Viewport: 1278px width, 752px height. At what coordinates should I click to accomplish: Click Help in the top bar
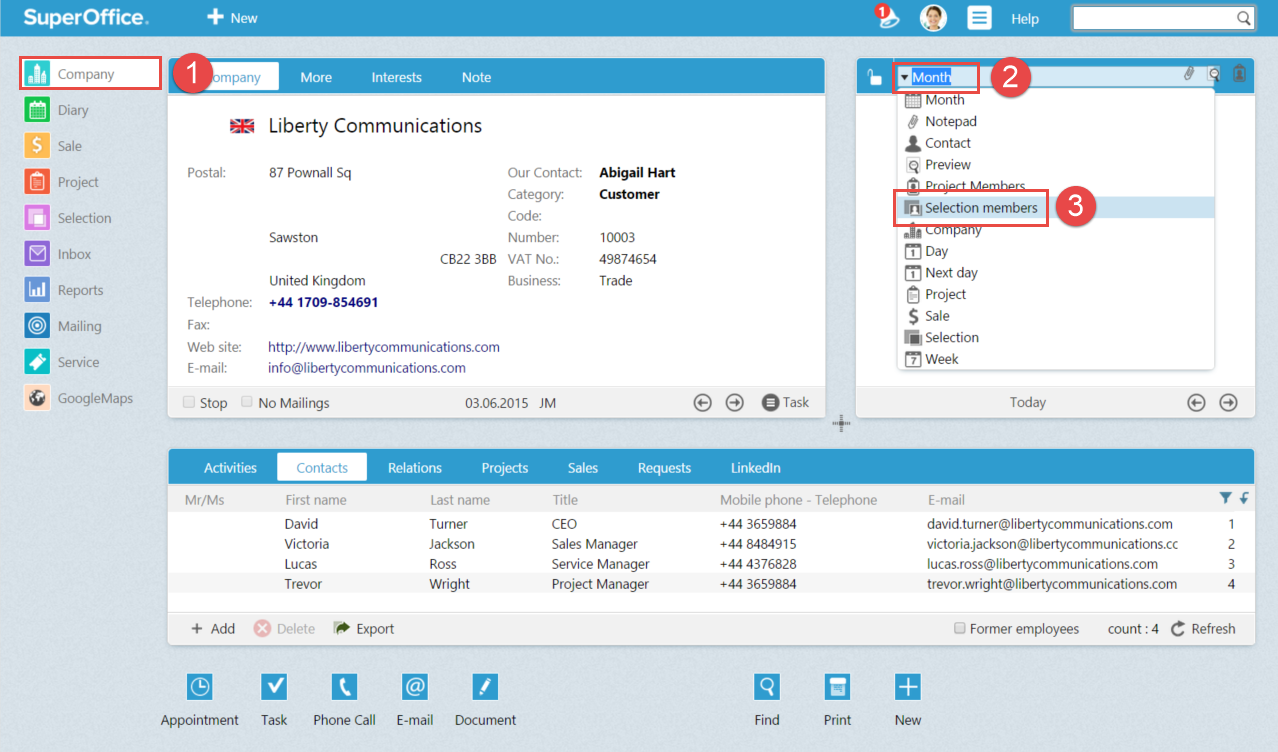pos(1025,18)
